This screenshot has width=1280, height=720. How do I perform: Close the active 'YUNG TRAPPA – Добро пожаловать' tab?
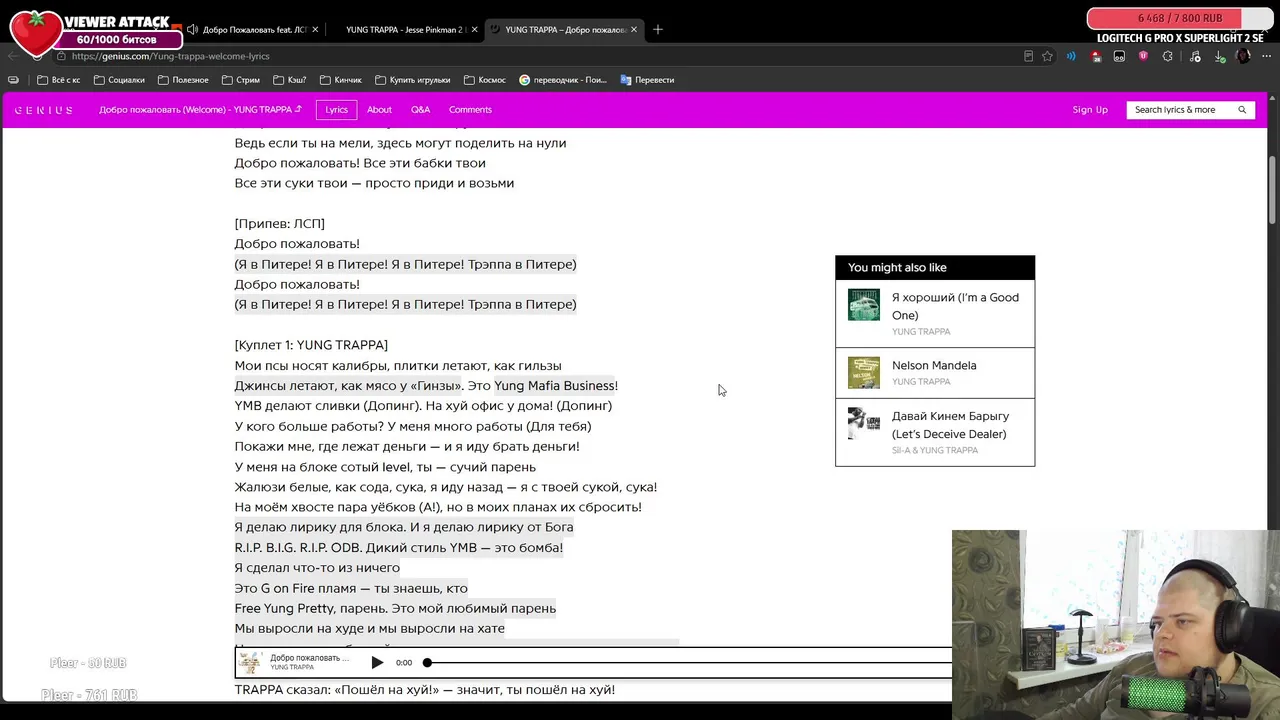(x=633, y=29)
